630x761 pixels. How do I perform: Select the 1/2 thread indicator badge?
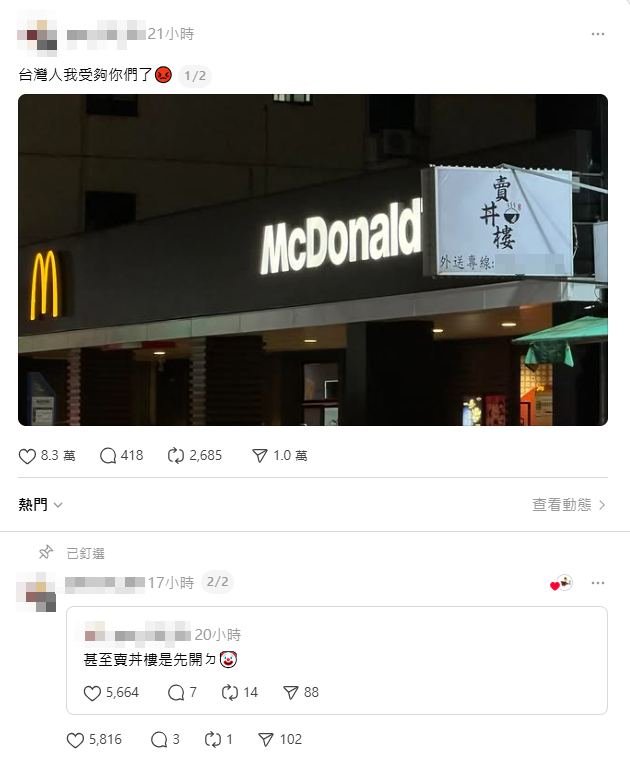(x=195, y=76)
